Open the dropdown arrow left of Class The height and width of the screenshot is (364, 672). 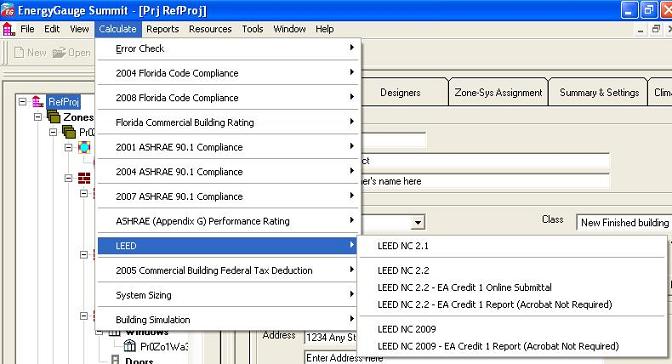(417, 222)
